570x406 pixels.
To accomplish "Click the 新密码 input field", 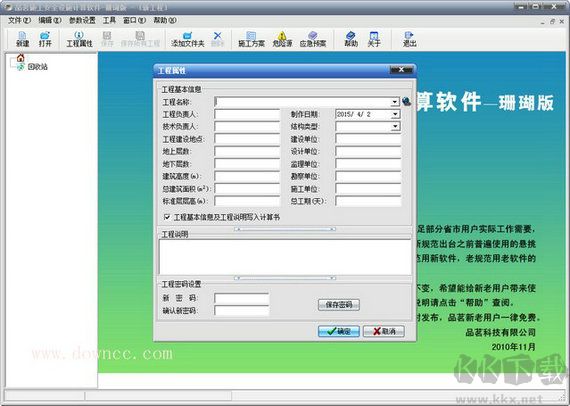I will (x=242, y=298).
